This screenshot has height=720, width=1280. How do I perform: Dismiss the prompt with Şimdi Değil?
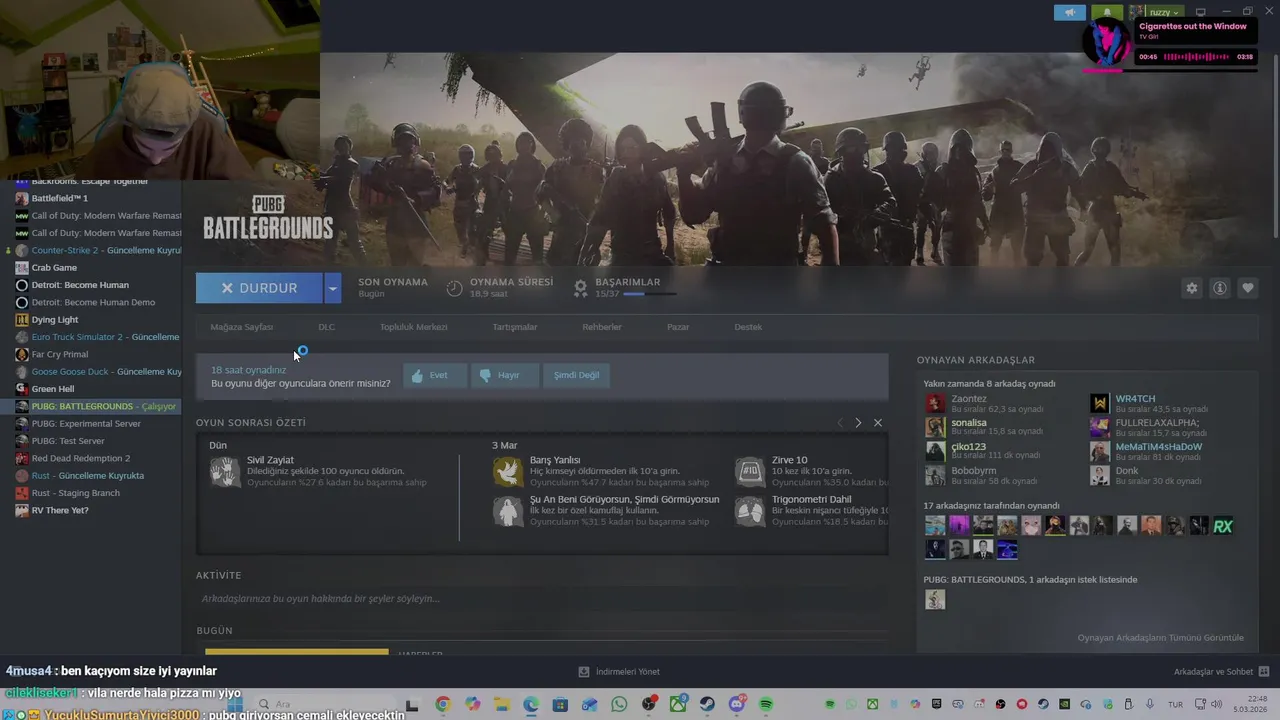[x=577, y=375]
